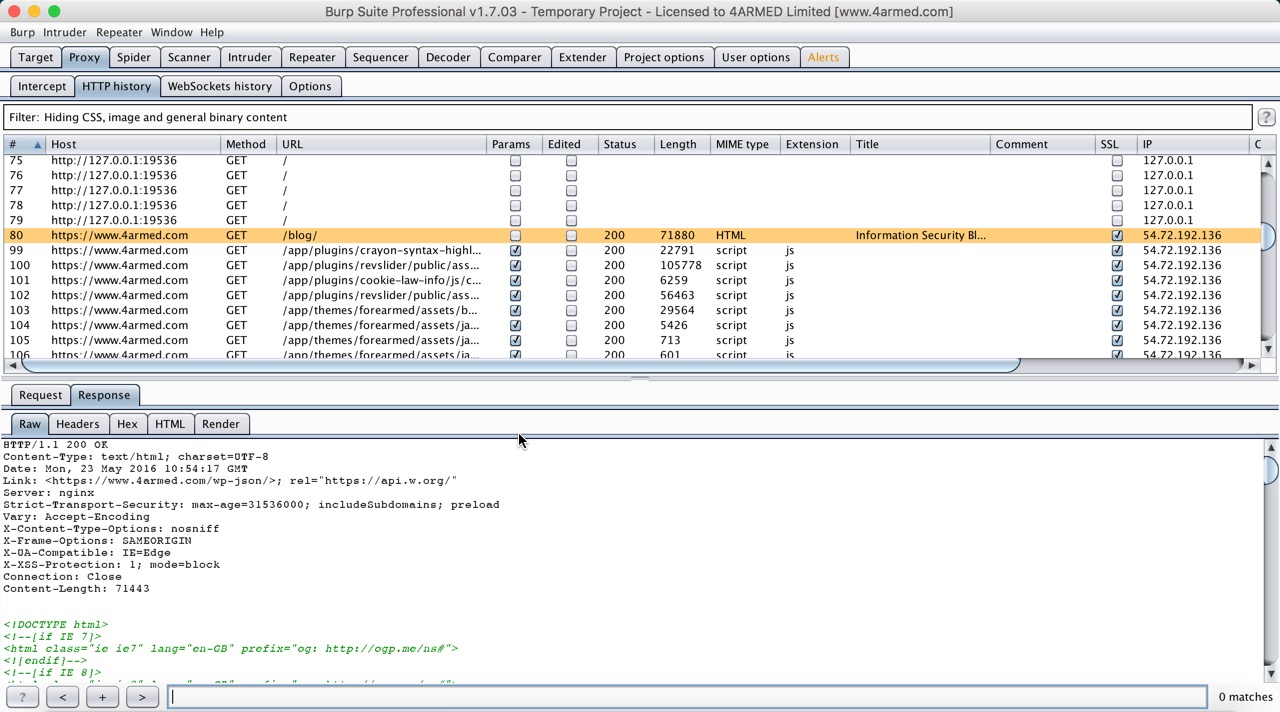Viewport: 1280px width, 712px height.
Task: Toggle SSL checkbox for row 102
Action: tap(1117, 295)
